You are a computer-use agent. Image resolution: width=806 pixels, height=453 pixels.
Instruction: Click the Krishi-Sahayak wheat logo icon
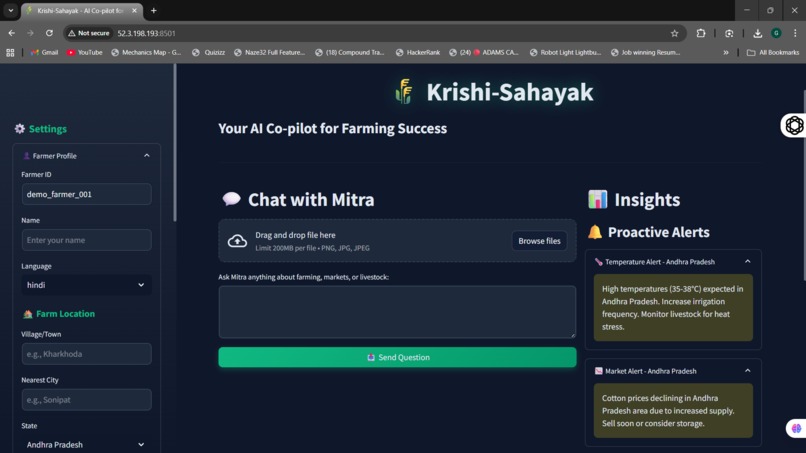[x=404, y=92]
